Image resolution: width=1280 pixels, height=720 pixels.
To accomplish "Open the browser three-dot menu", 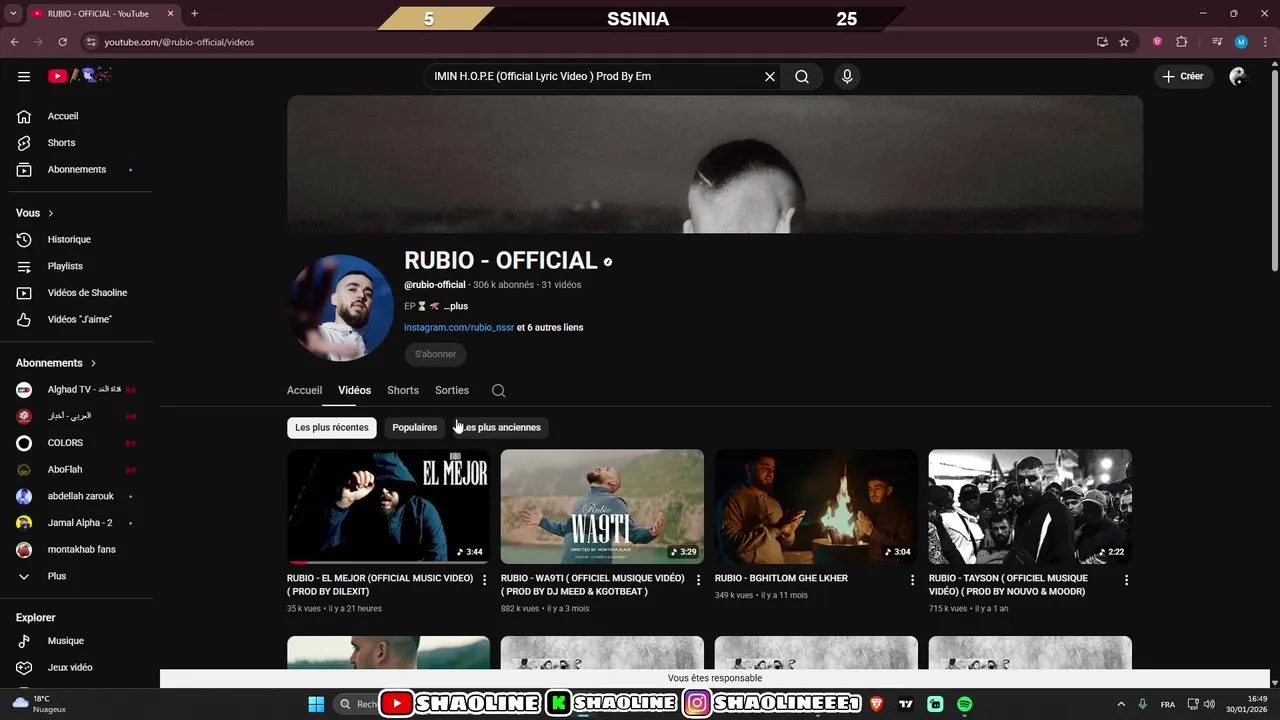I will 1265,42.
